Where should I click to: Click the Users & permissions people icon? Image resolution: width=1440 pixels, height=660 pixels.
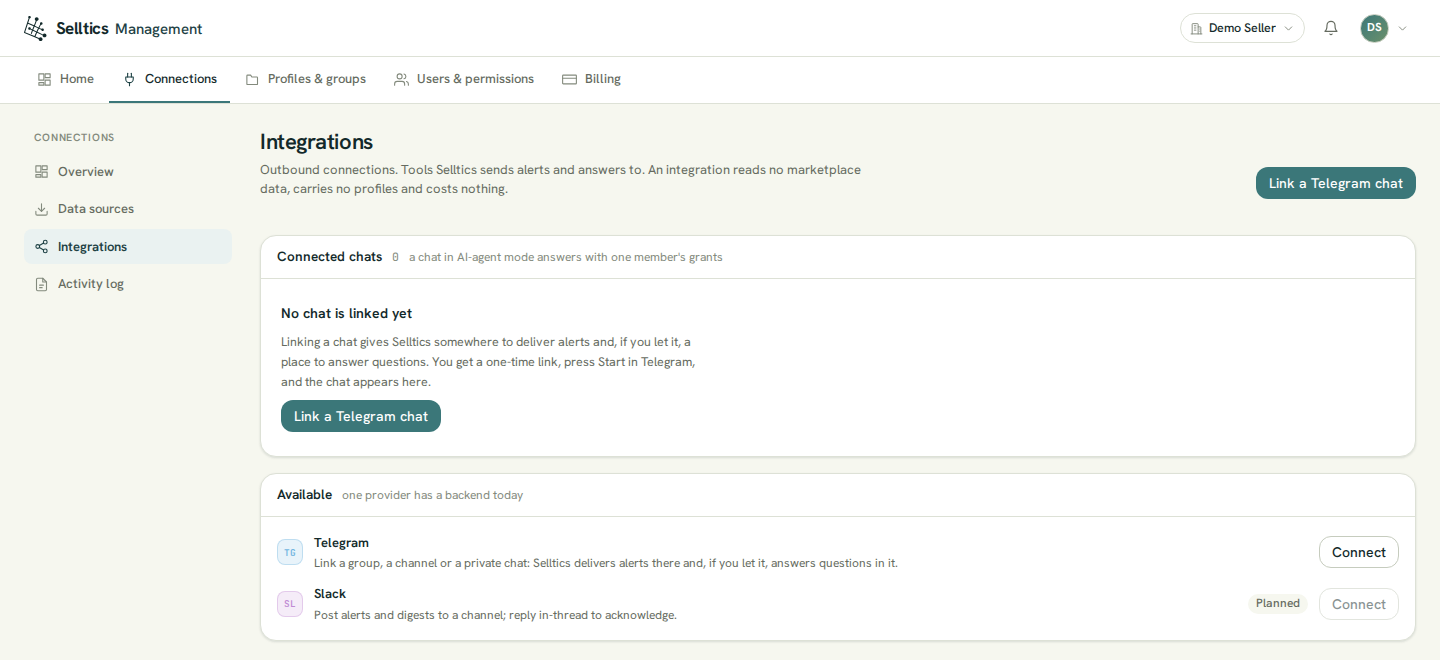tap(401, 79)
